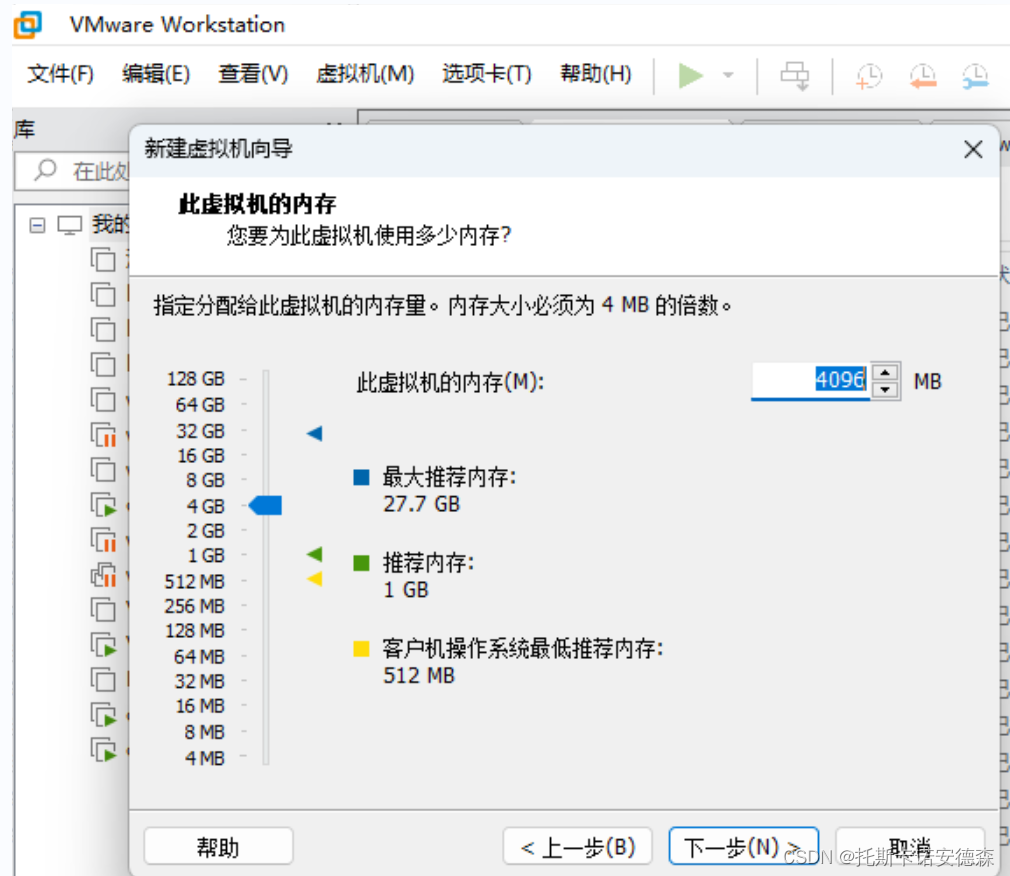Viewport: 1010px width, 876px height.
Task: Click the green recommended memory marker
Action: pyautogui.click(x=314, y=554)
